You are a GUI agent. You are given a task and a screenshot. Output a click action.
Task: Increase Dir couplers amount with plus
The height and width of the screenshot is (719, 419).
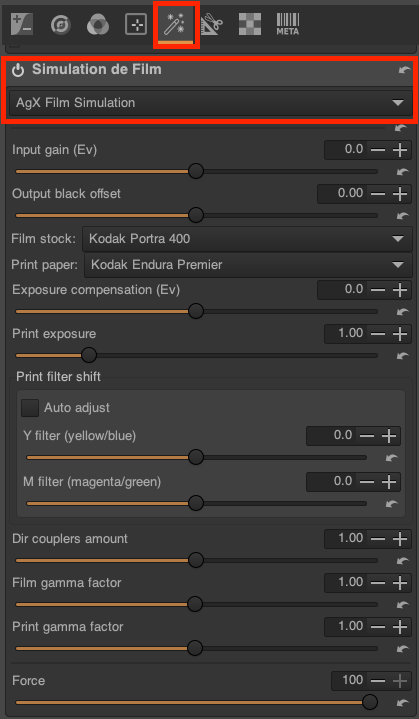coord(400,539)
